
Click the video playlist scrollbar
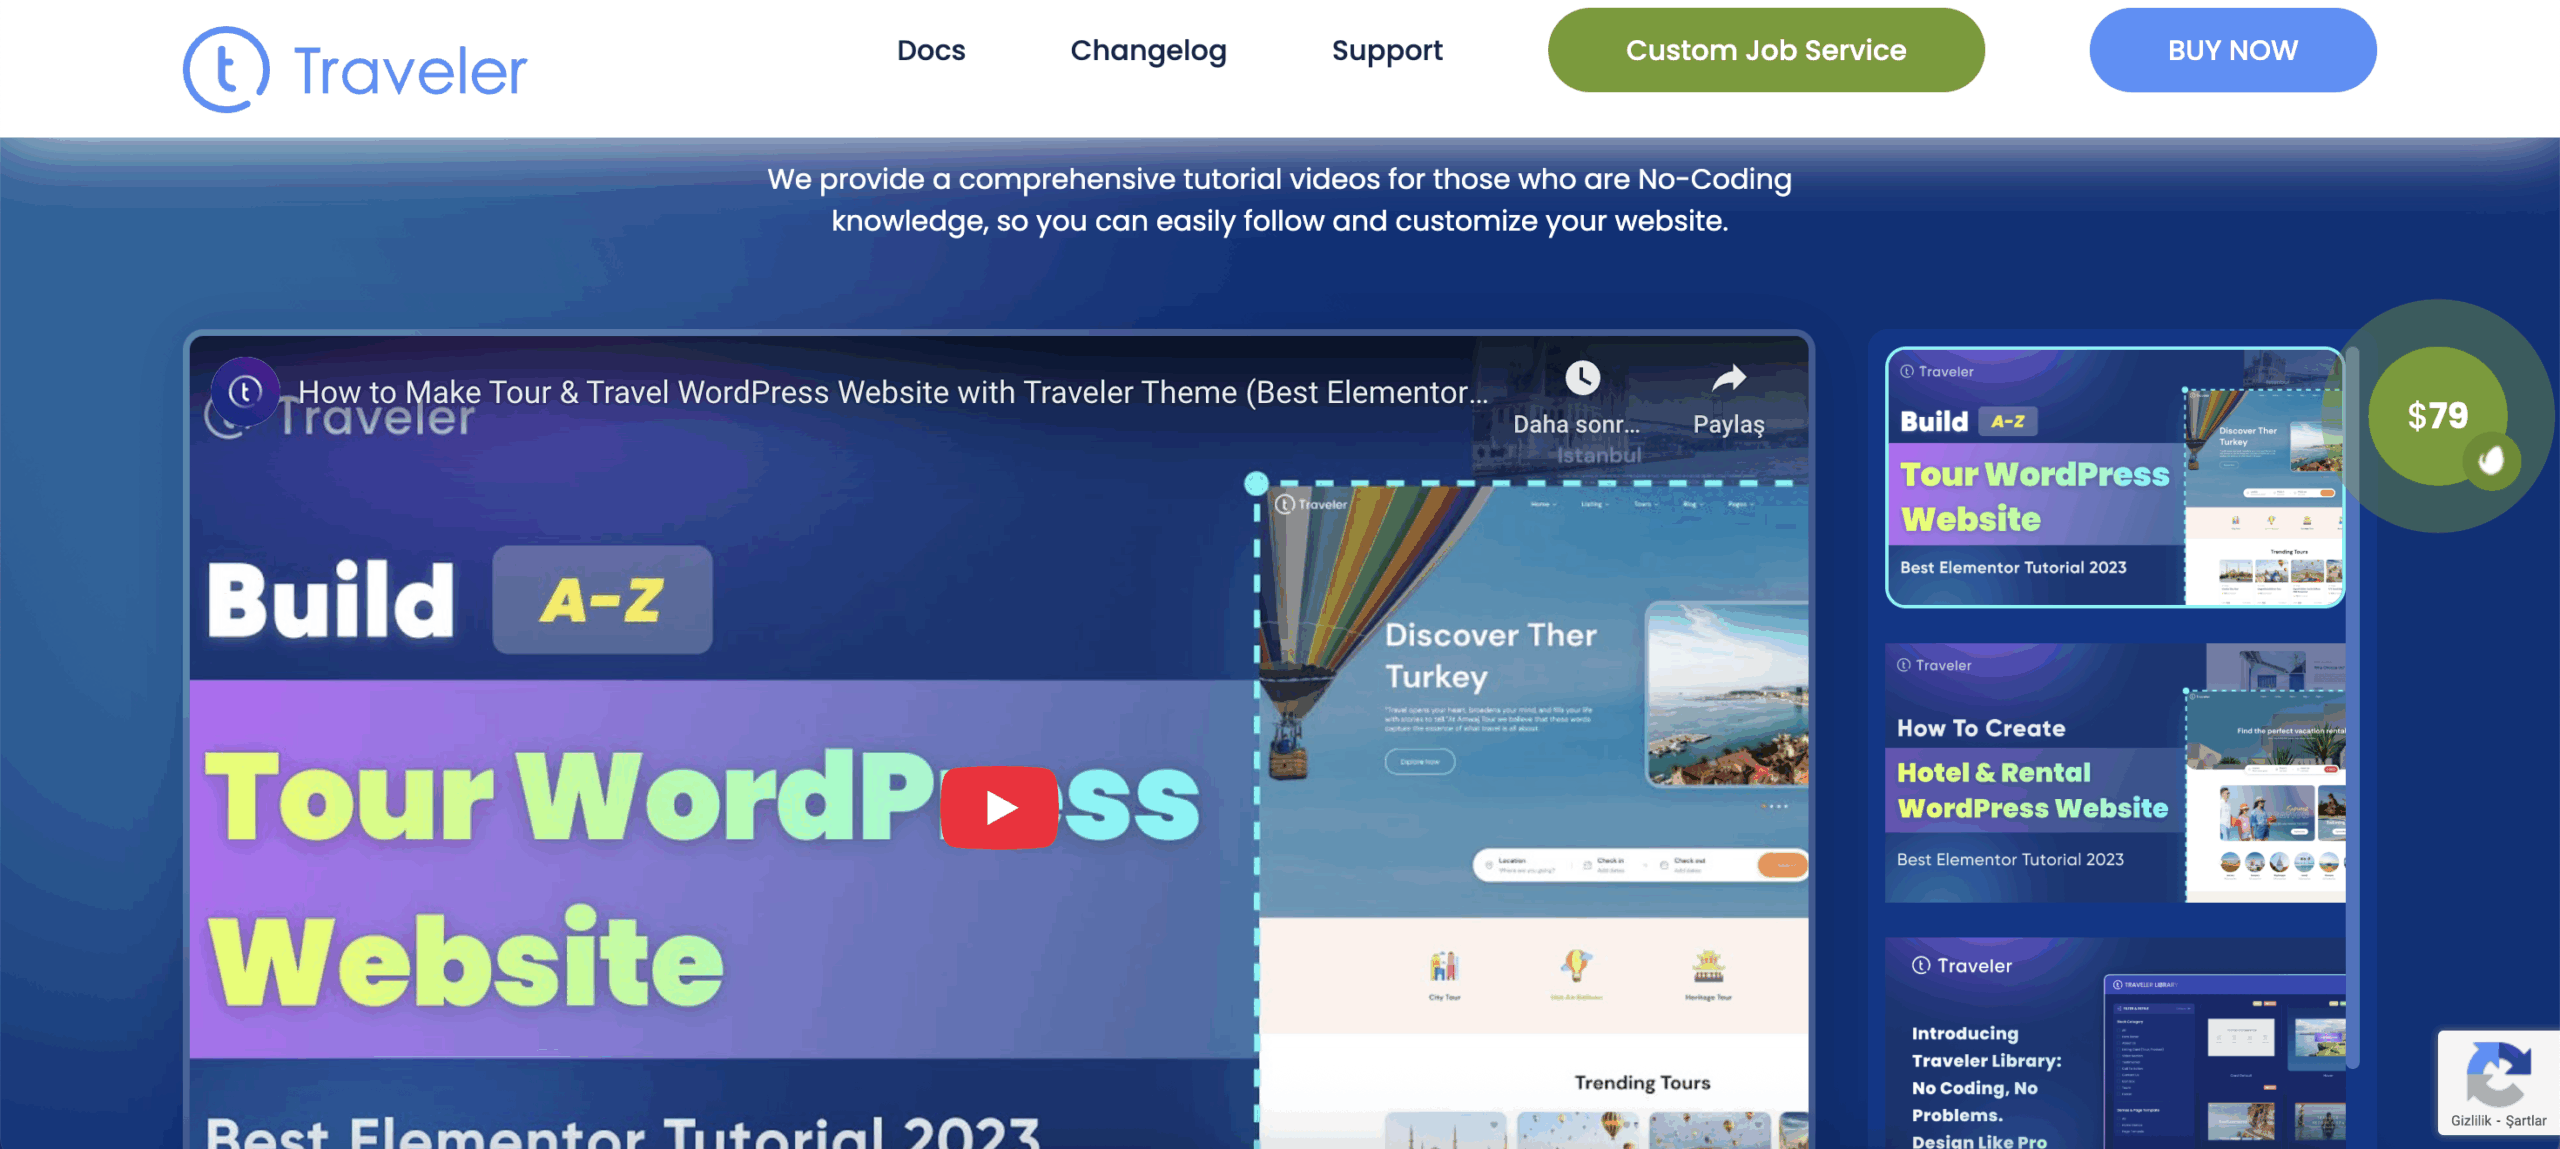coord(2353,707)
